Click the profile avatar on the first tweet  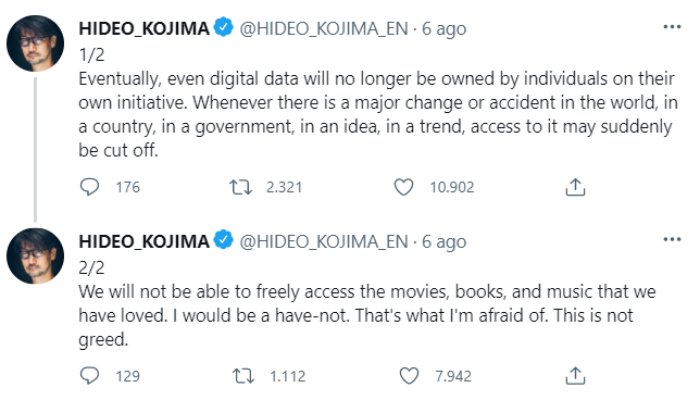37,45
